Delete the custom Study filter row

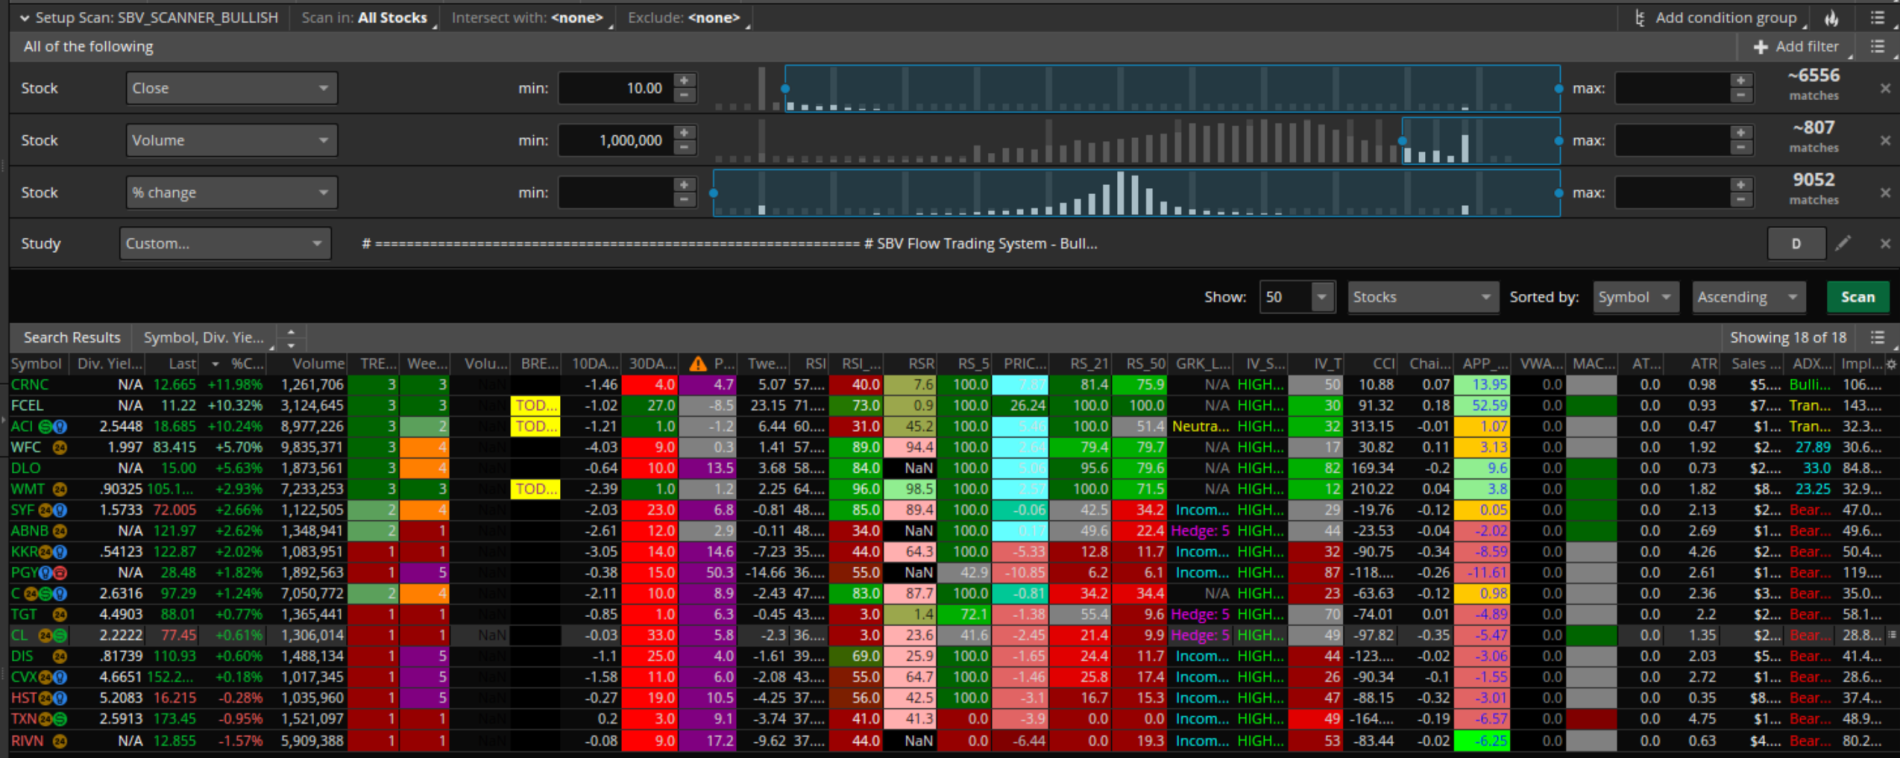[1885, 243]
